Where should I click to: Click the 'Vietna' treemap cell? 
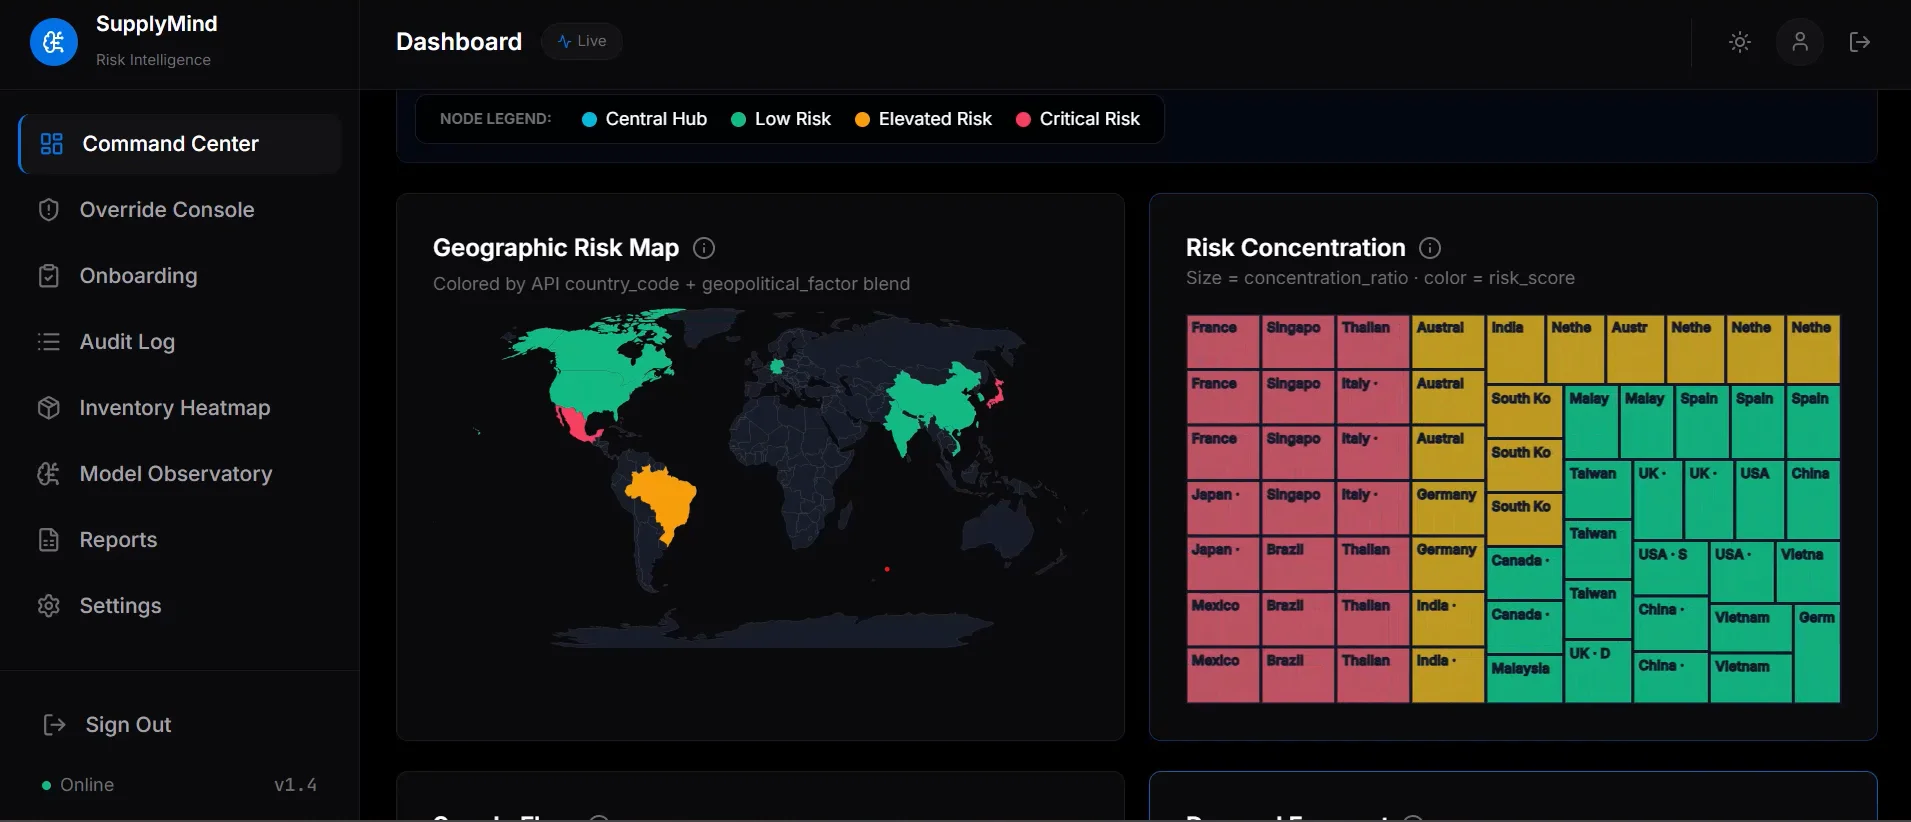click(1808, 571)
